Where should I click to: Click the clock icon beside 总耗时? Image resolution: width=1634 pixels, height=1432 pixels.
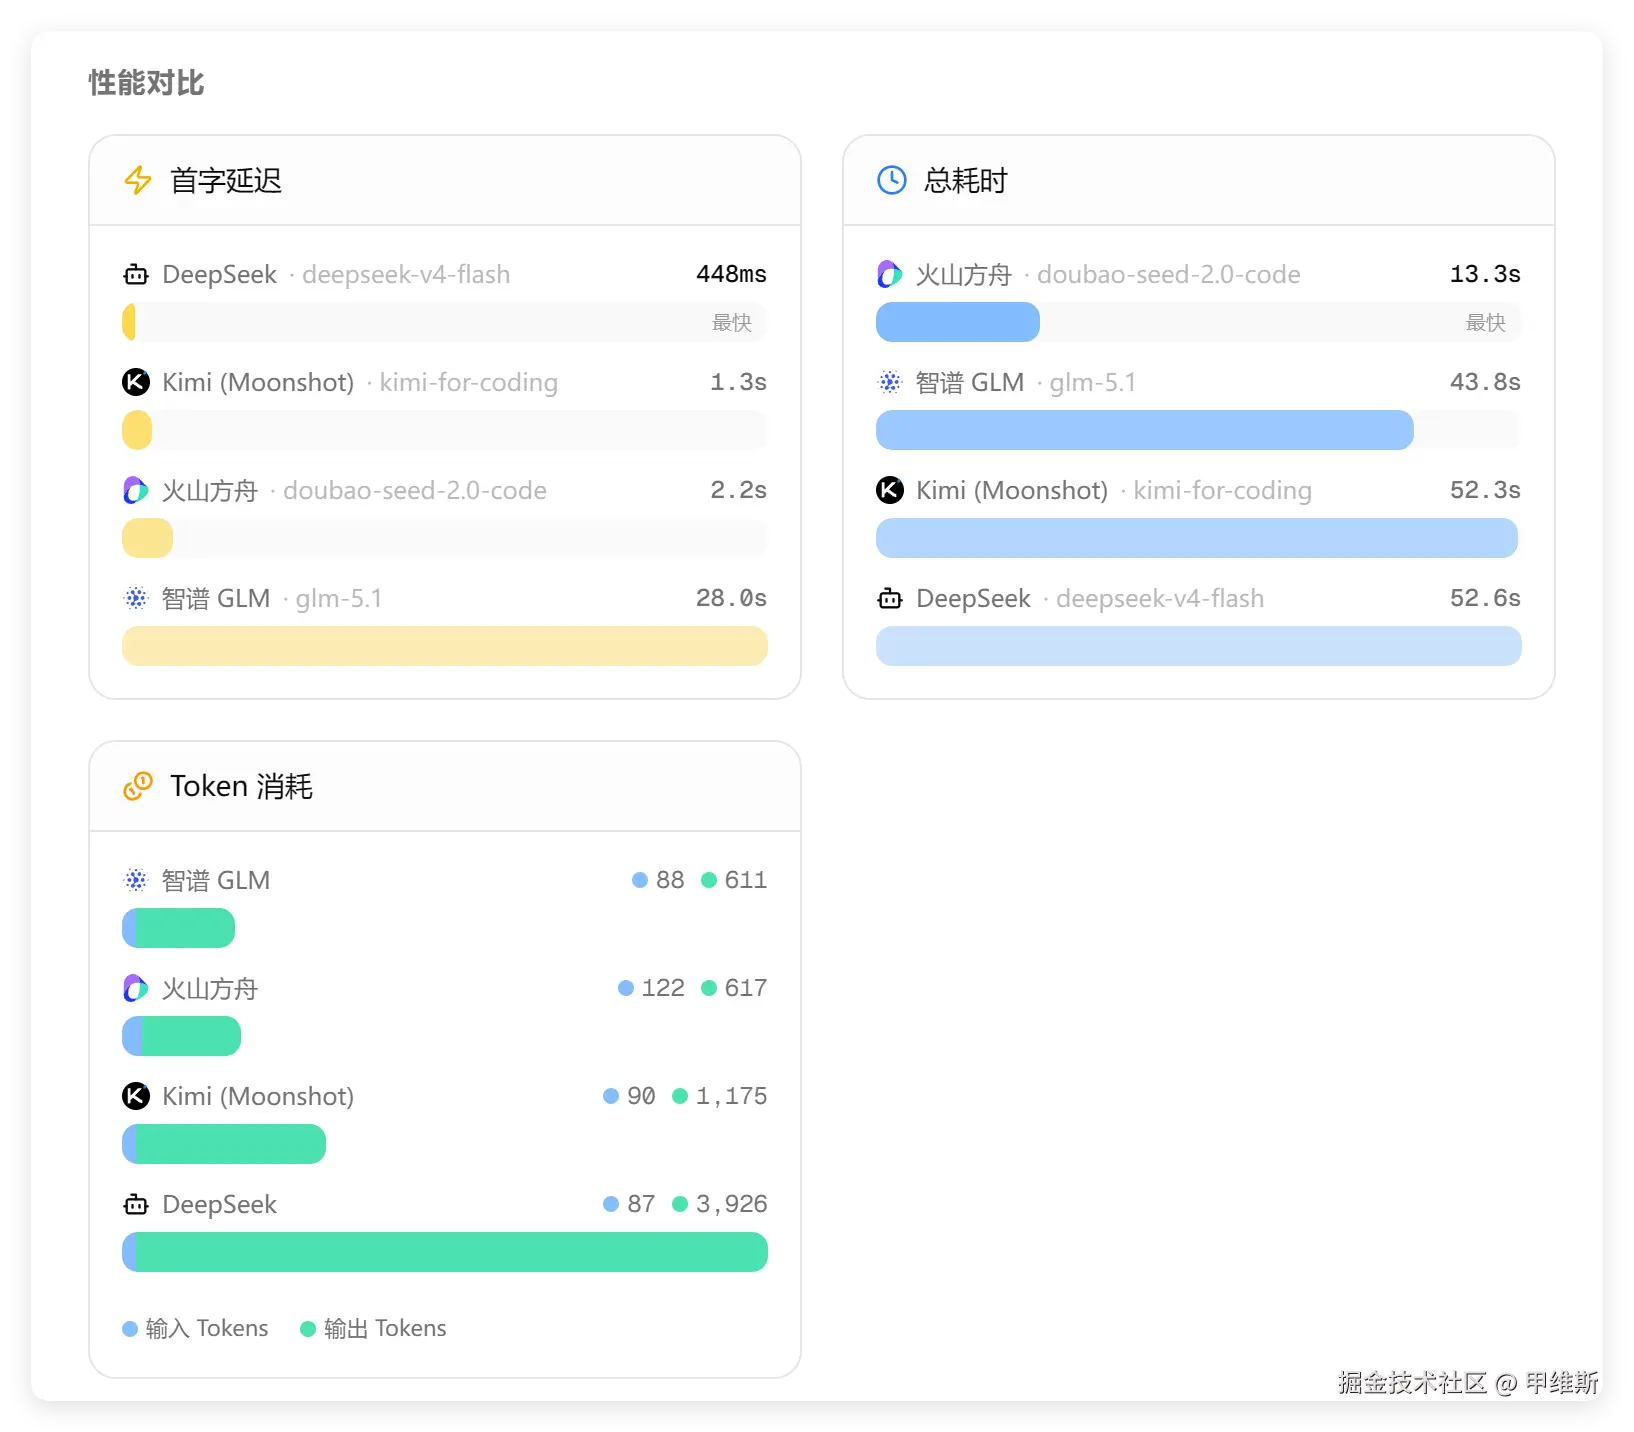click(x=891, y=181)
